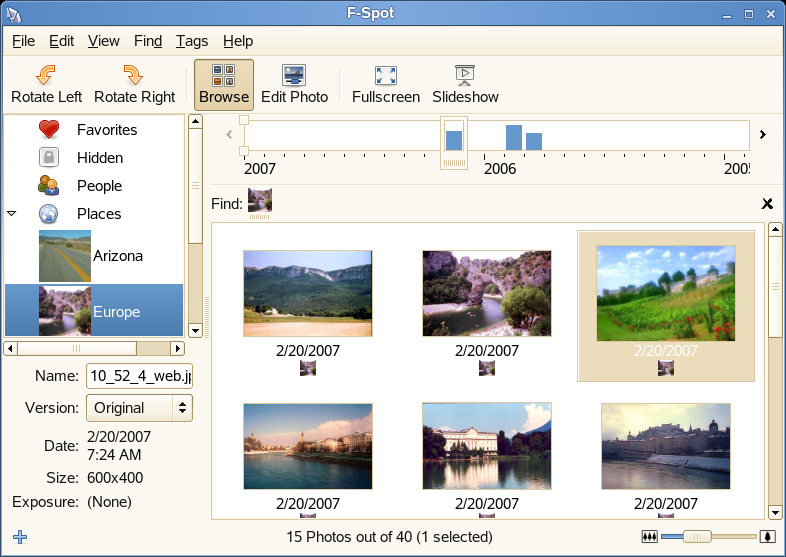Click tag icon under the rock arch photo
This screenshot has width=786, height=557.
pyautogui.click(x=487, y=368)
